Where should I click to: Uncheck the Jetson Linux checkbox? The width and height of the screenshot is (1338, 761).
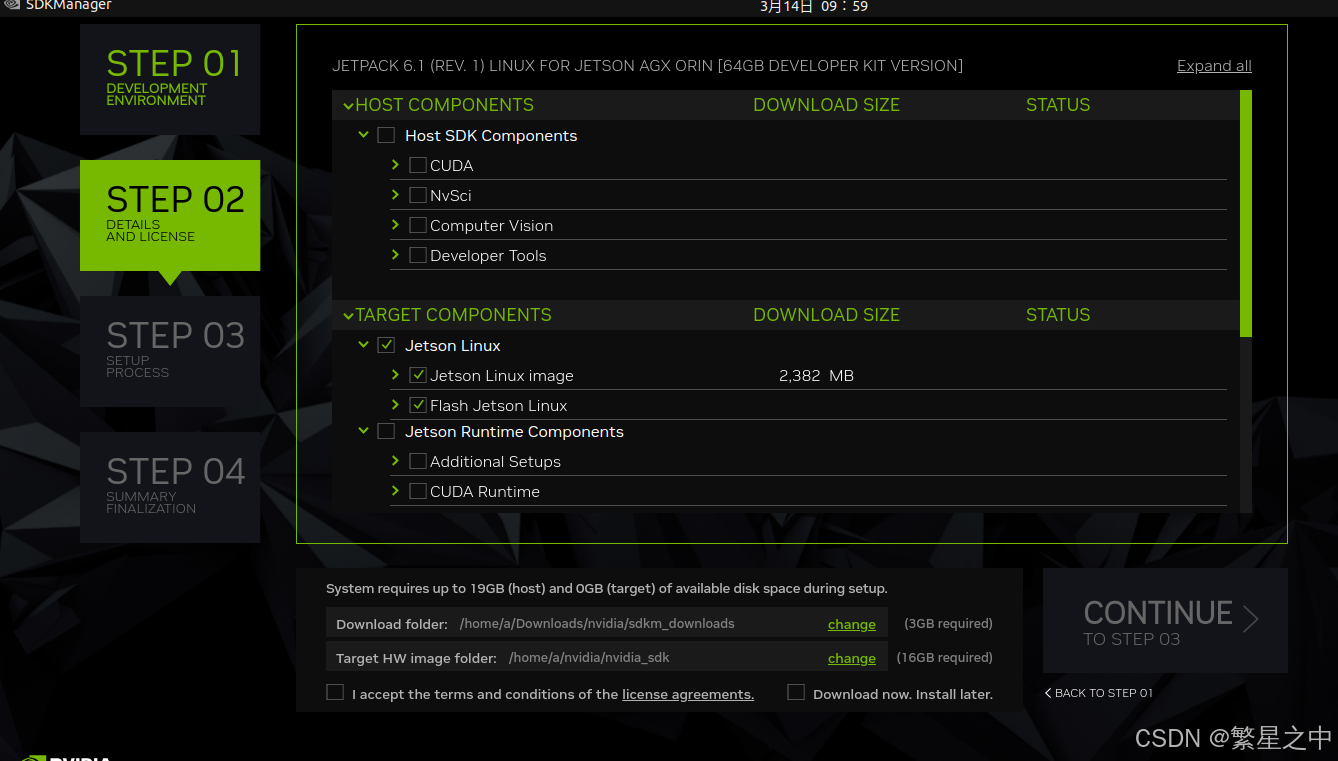coord(386,345)
